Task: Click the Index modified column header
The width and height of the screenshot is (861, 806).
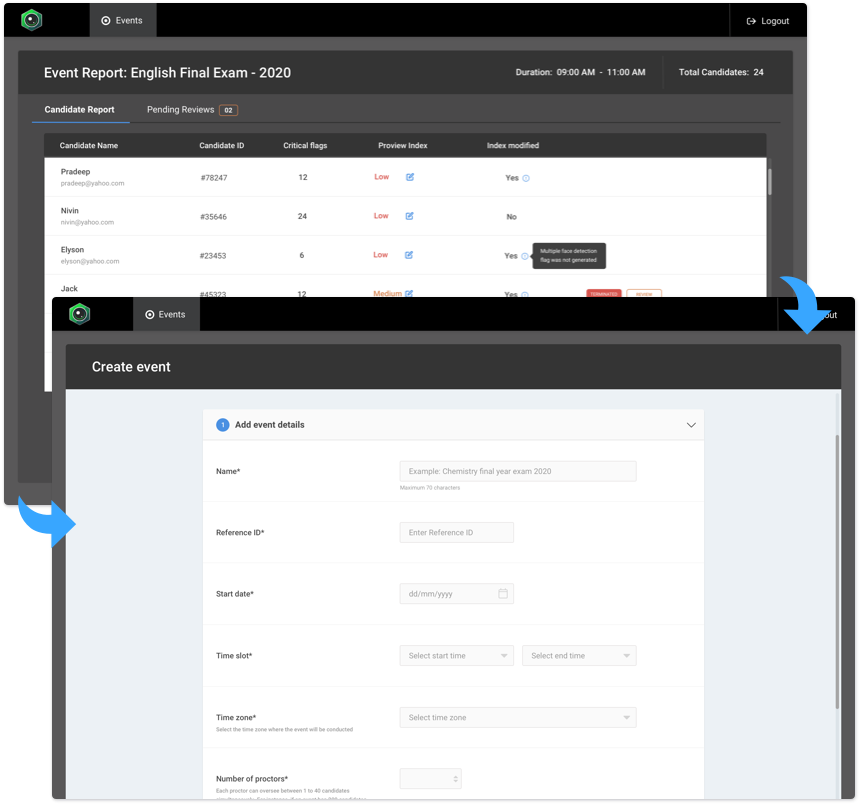Action: 513,145
